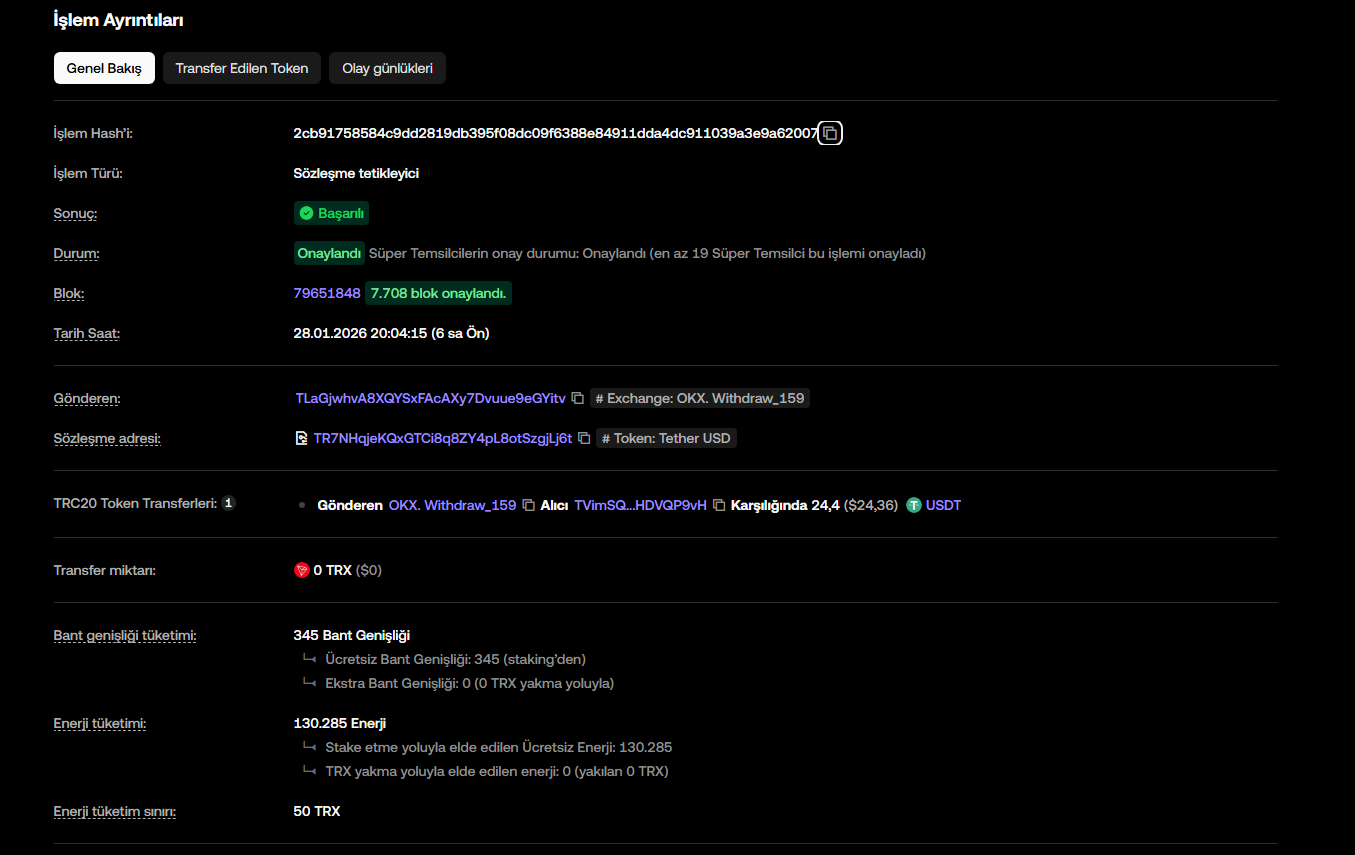Click the '# Exchange: OKX. Withdraw_159' tag
The image size is (1355, 855).
pos(700,398)
